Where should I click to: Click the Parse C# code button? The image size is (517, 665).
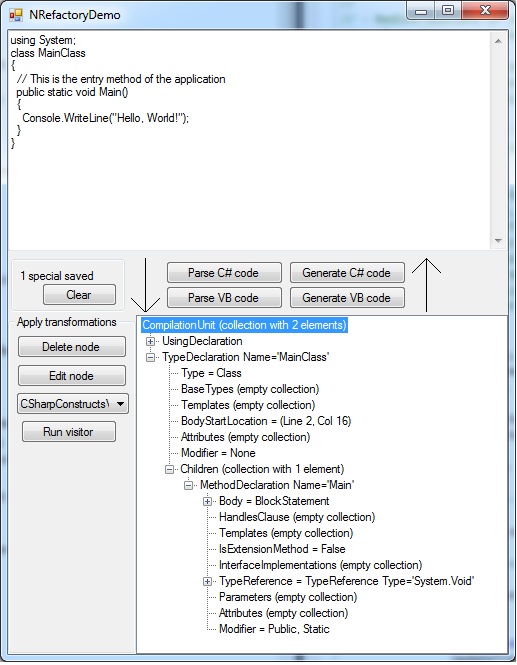(x=224, y=273)
